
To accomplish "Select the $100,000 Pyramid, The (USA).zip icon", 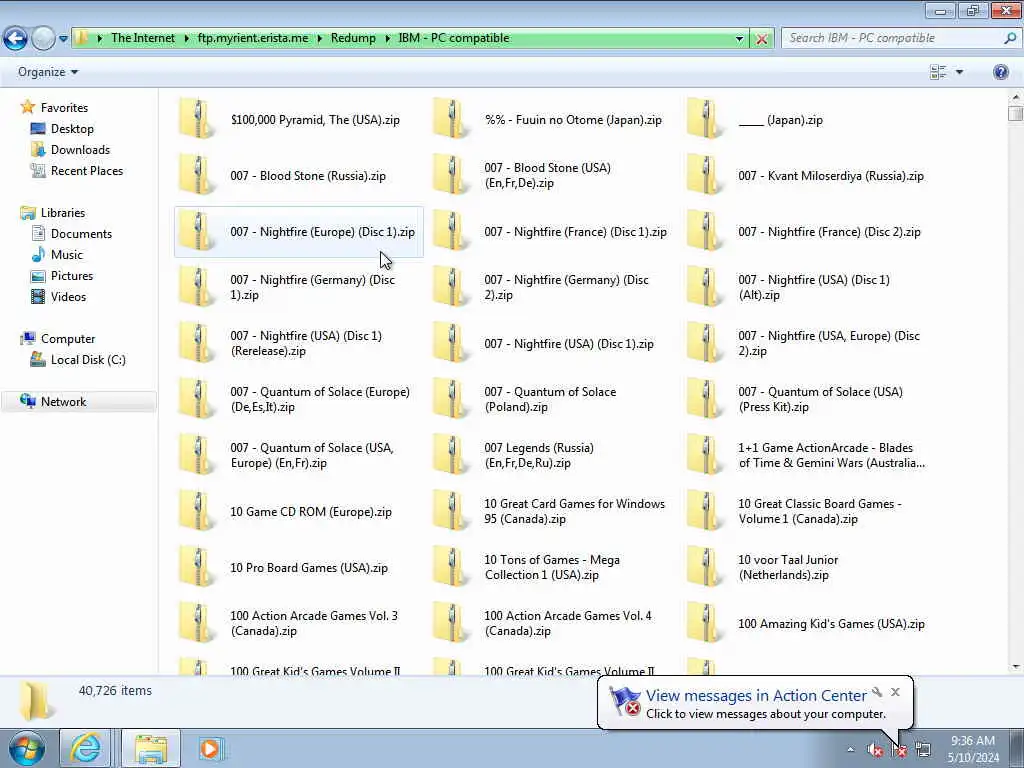I will tap(196, 120).
